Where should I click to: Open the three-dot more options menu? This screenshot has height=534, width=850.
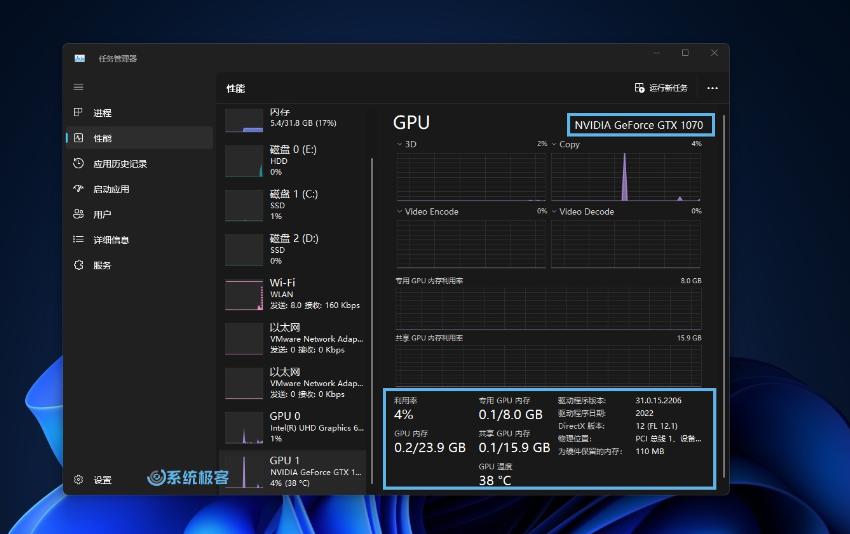[712, 88]
